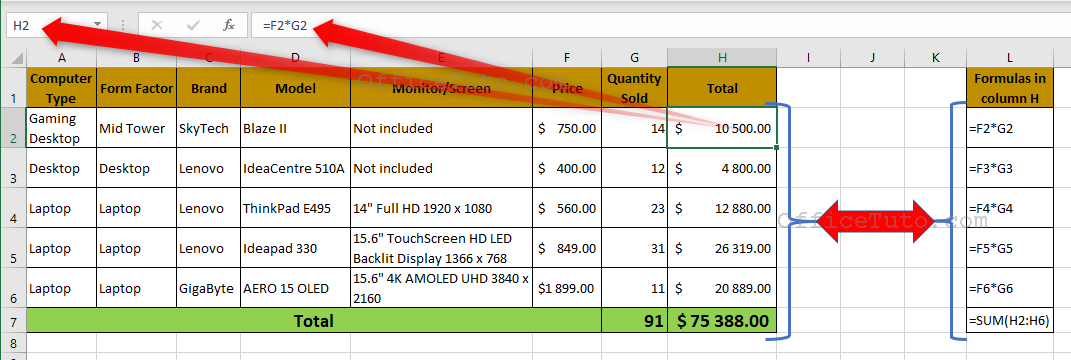Select row 2 header
Viewport: 1071px width, 360px height.
pos(14,127)
